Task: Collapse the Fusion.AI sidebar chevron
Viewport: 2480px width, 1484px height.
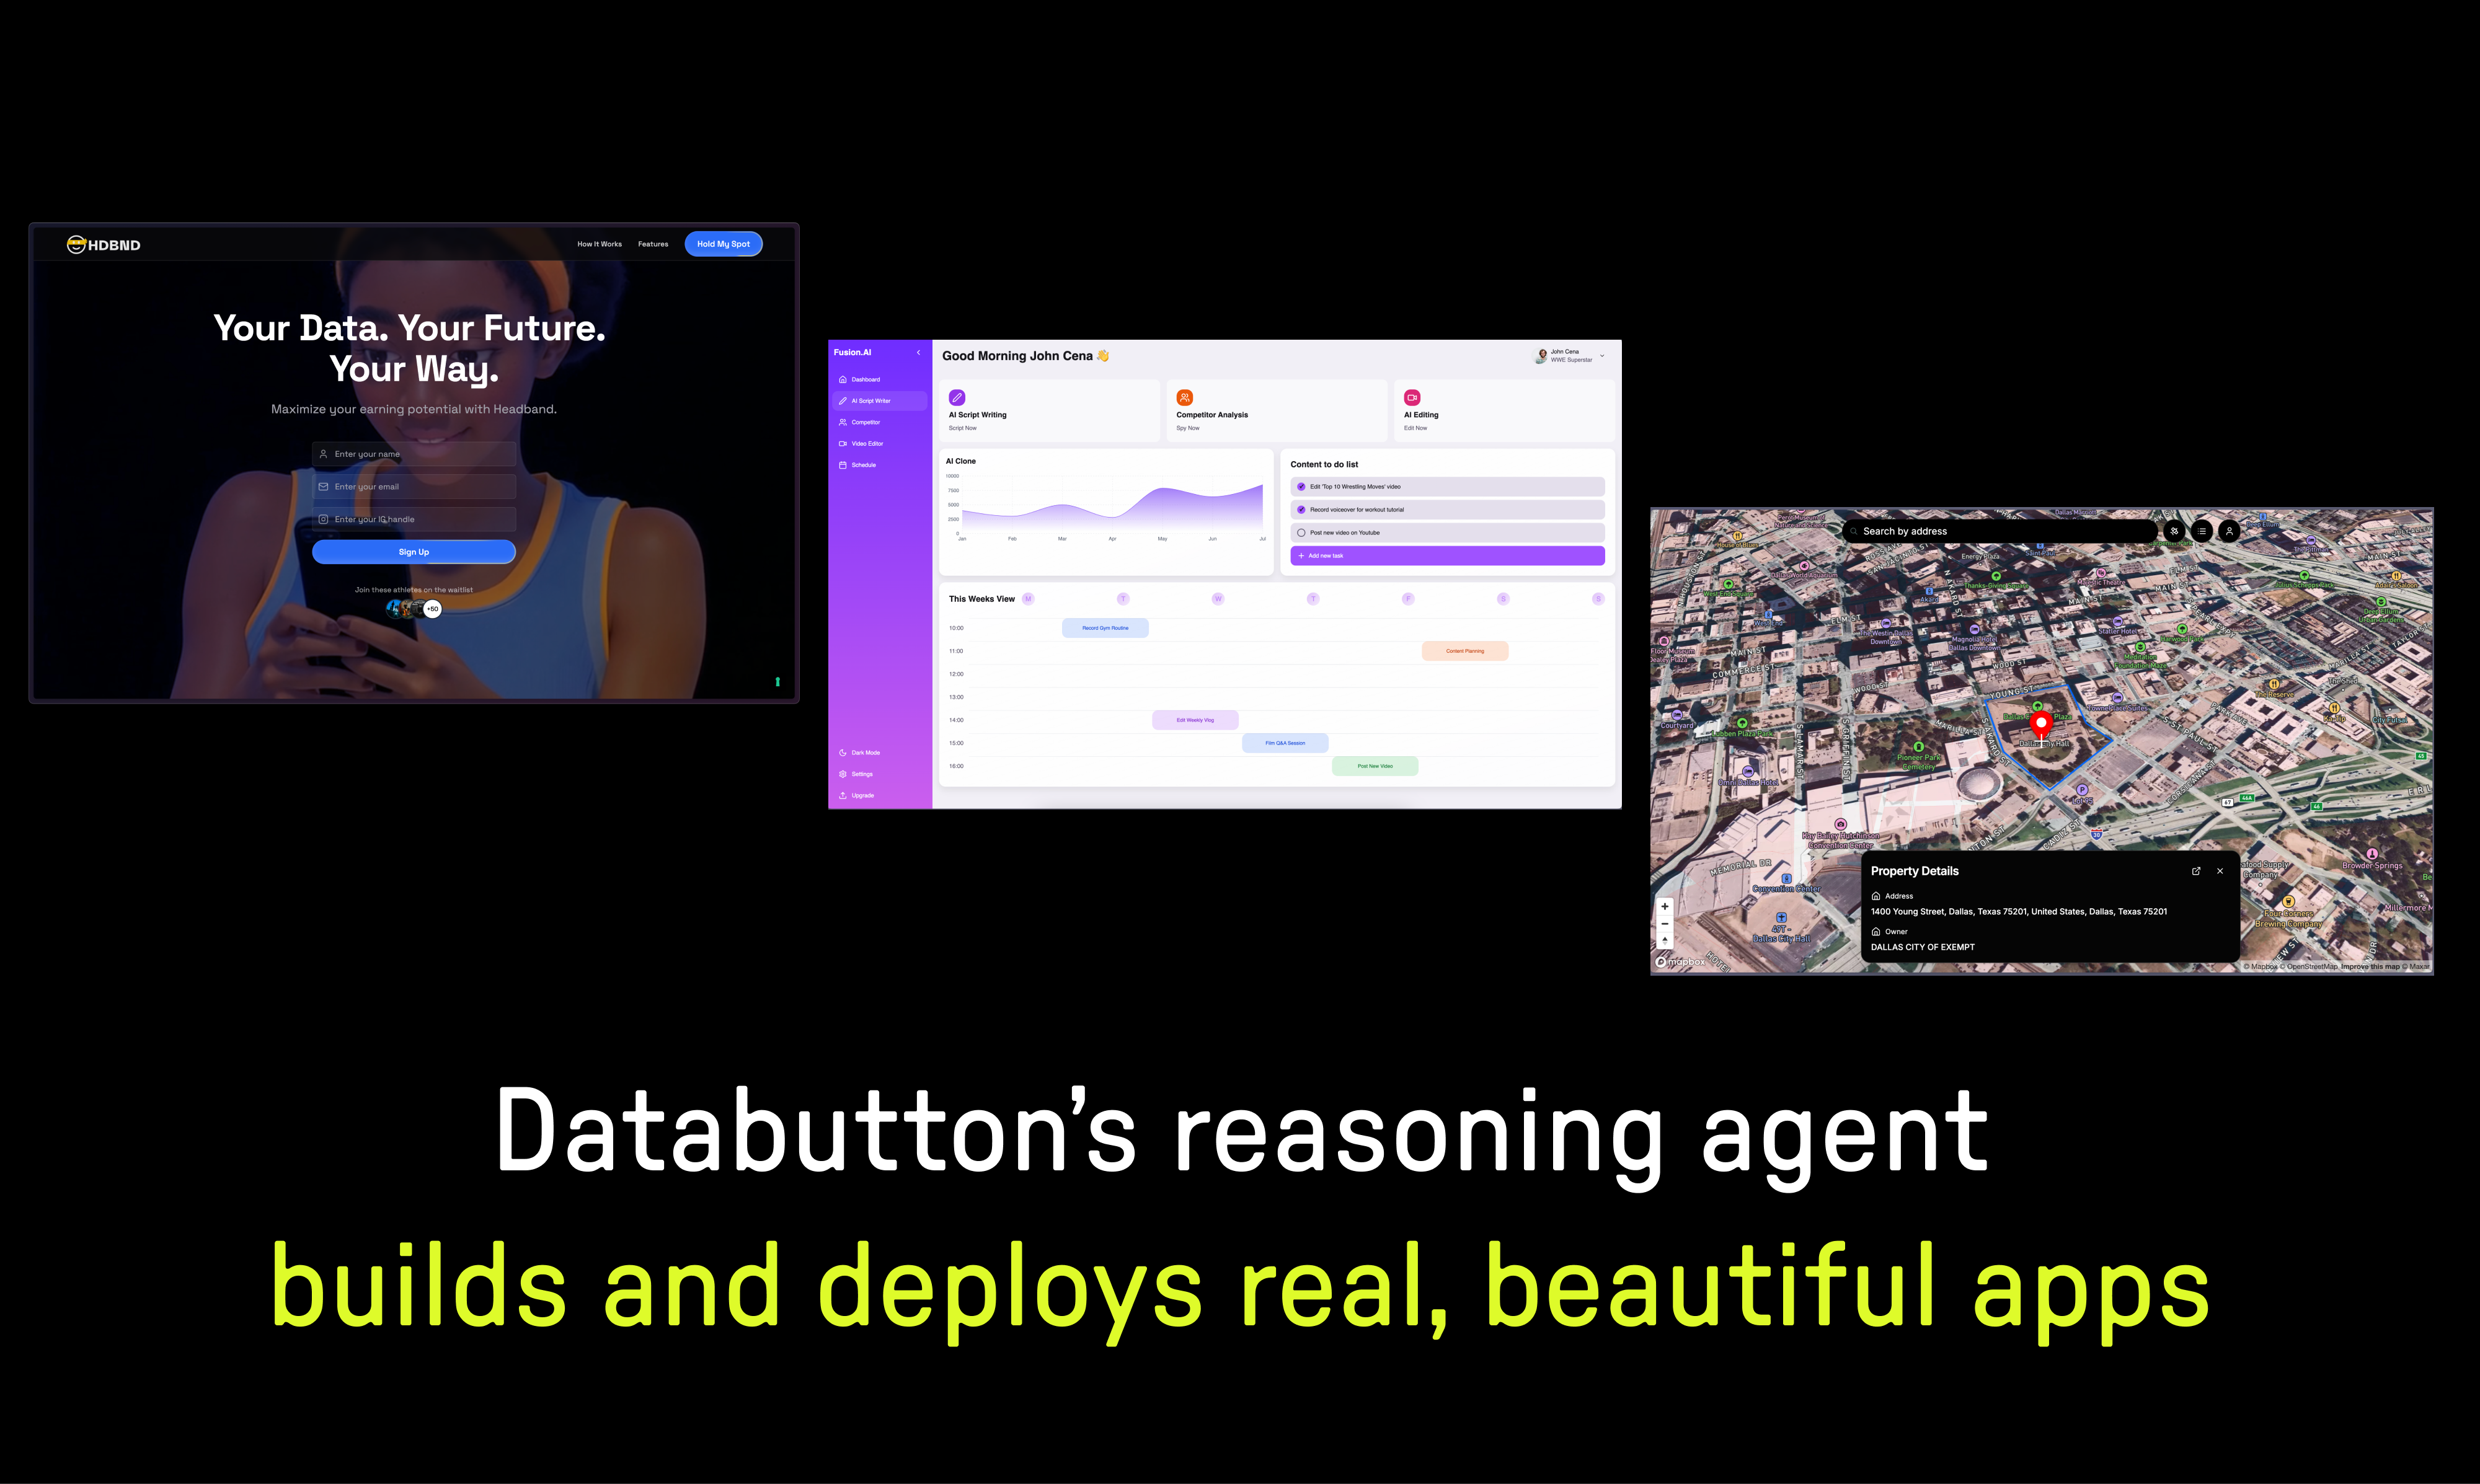Action: [x=918, y=352]
